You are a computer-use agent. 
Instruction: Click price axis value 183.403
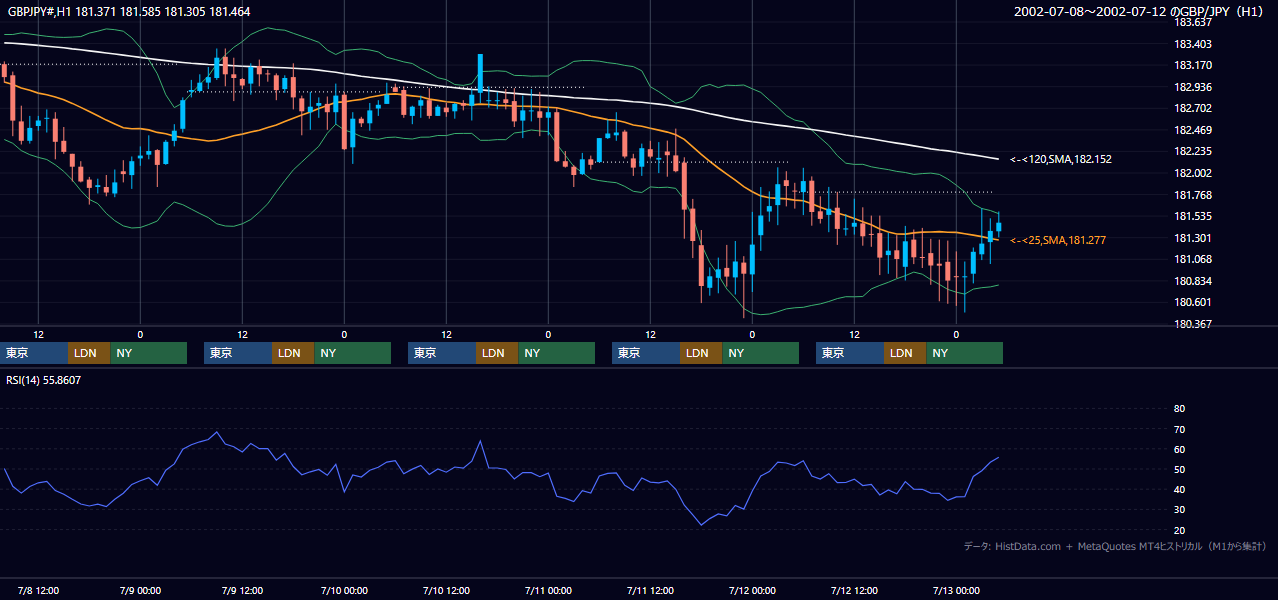tap(1192, 44)
